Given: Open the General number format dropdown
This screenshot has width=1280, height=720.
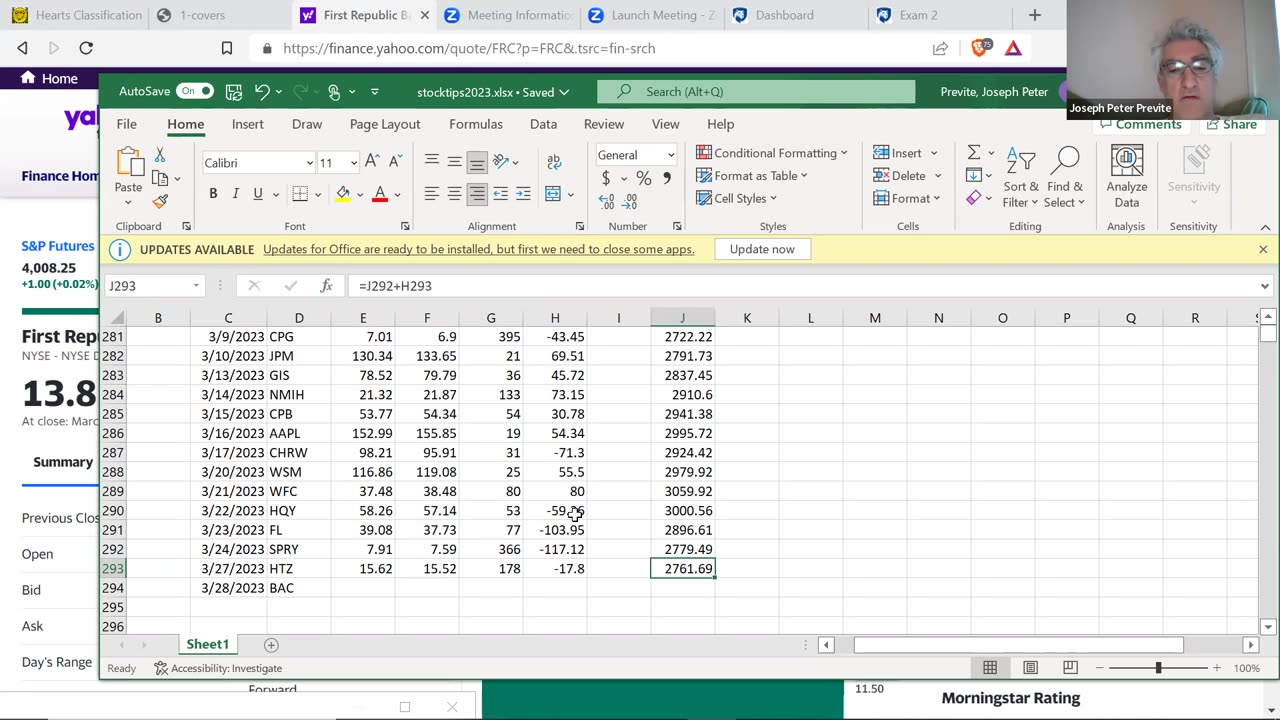Looking at the screenshot, I should [670, 155].
